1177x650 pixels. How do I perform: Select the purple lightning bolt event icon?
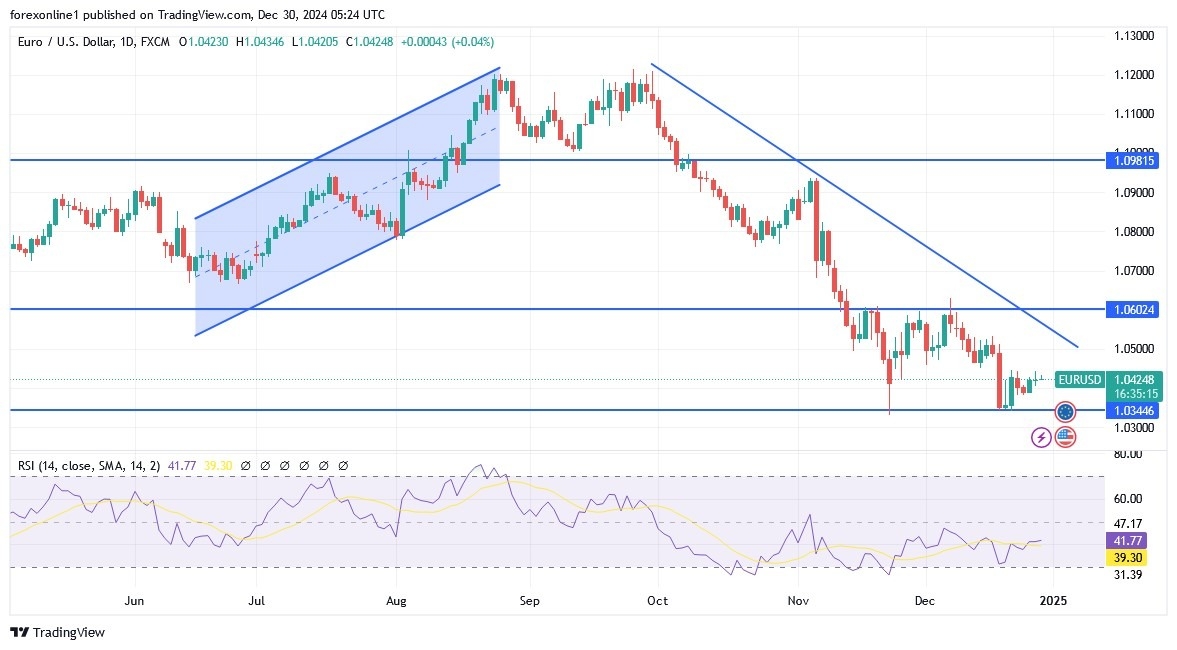pos(1041,438)
